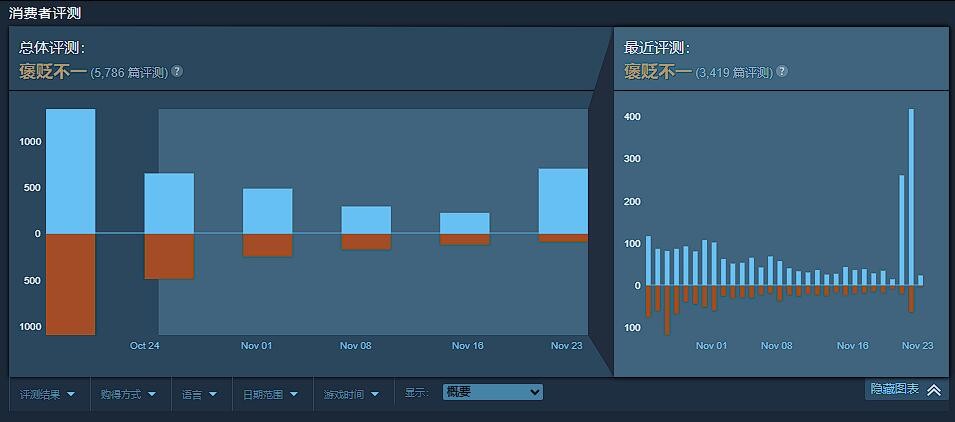Select the first week's orange negative bar

coord(71,284)
